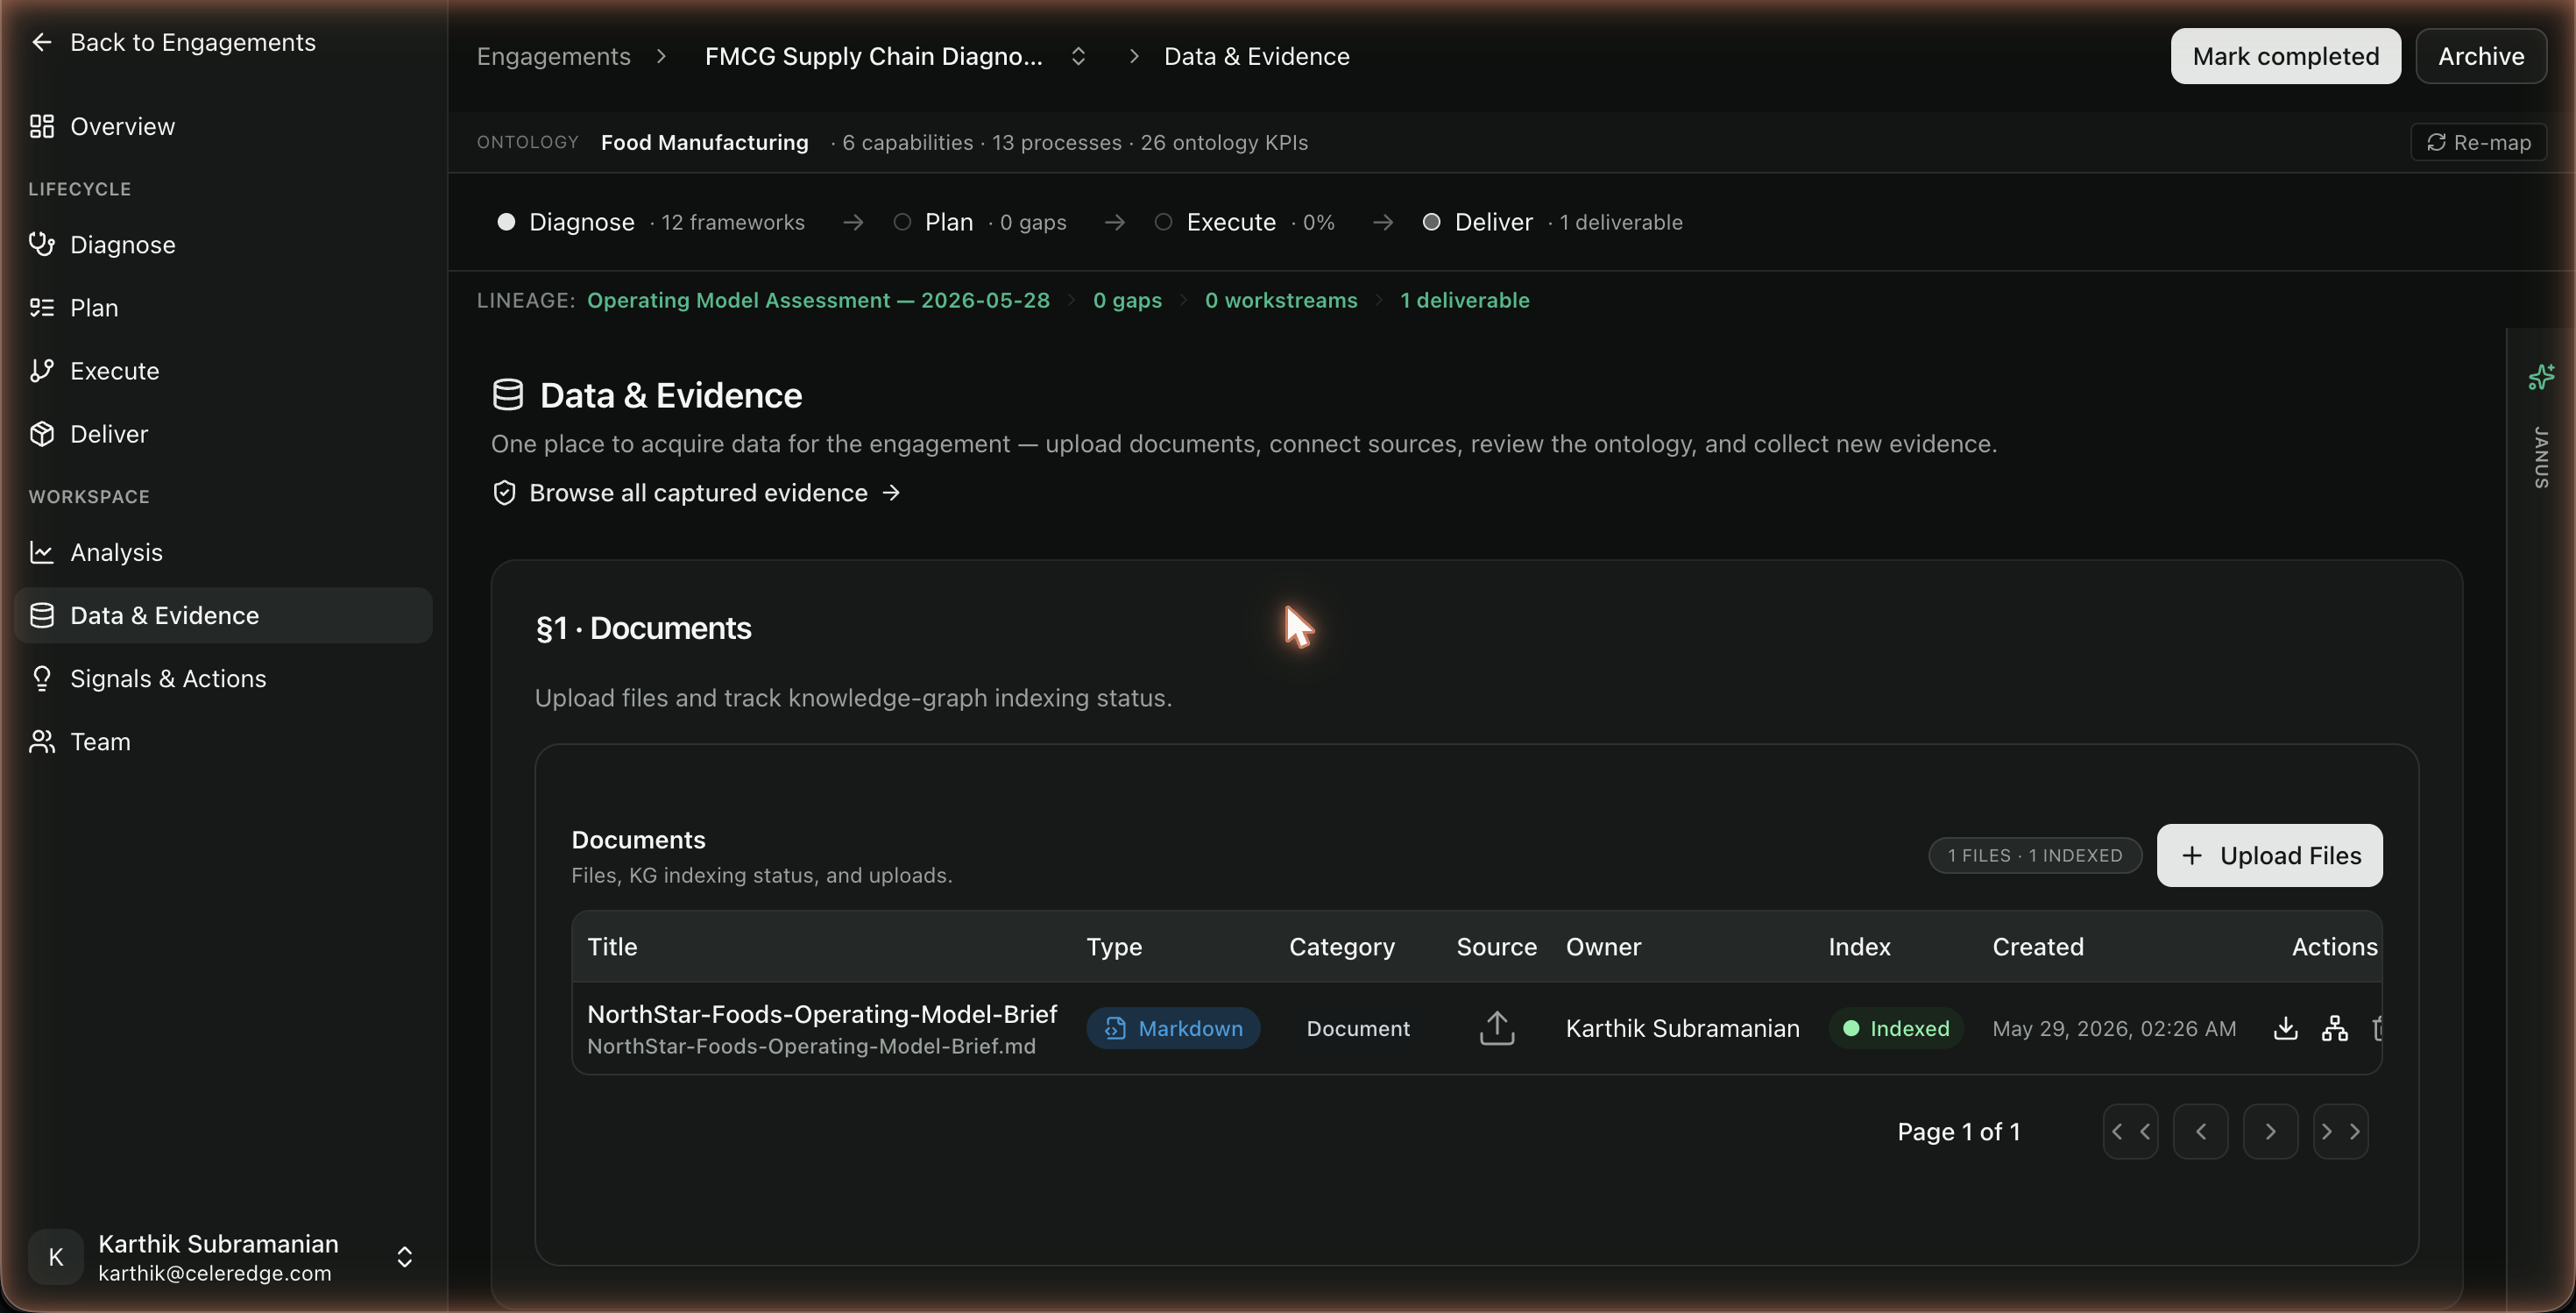The image size is (2576, 1313).
Task: Select the Diagnose stage in lifecycle stepper
Action: click(651, 222)
